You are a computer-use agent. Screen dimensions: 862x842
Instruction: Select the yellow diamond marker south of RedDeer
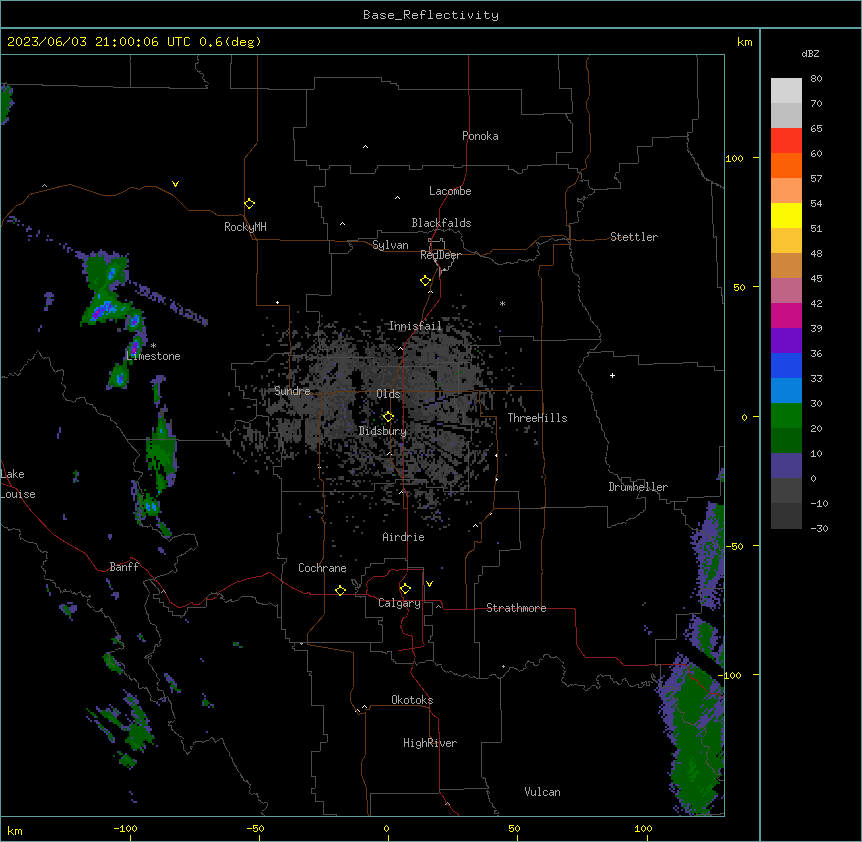[x=425, y=281]
